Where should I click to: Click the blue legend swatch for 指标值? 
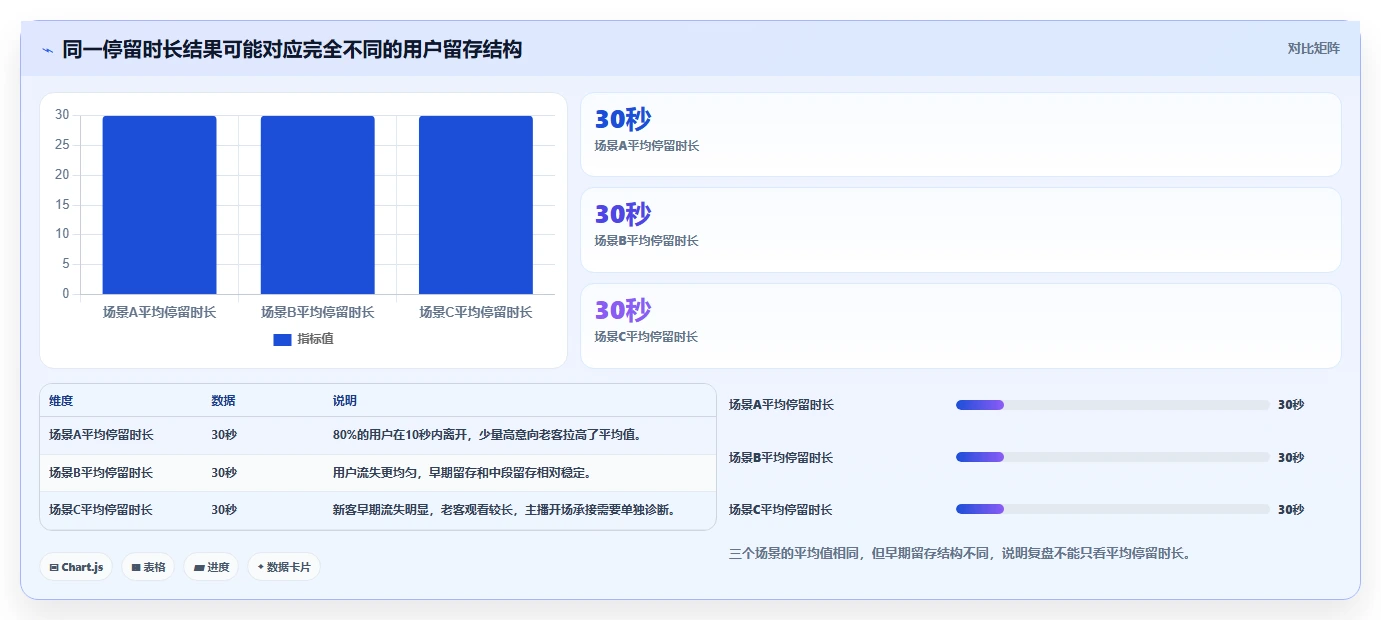tap(282, 340)
